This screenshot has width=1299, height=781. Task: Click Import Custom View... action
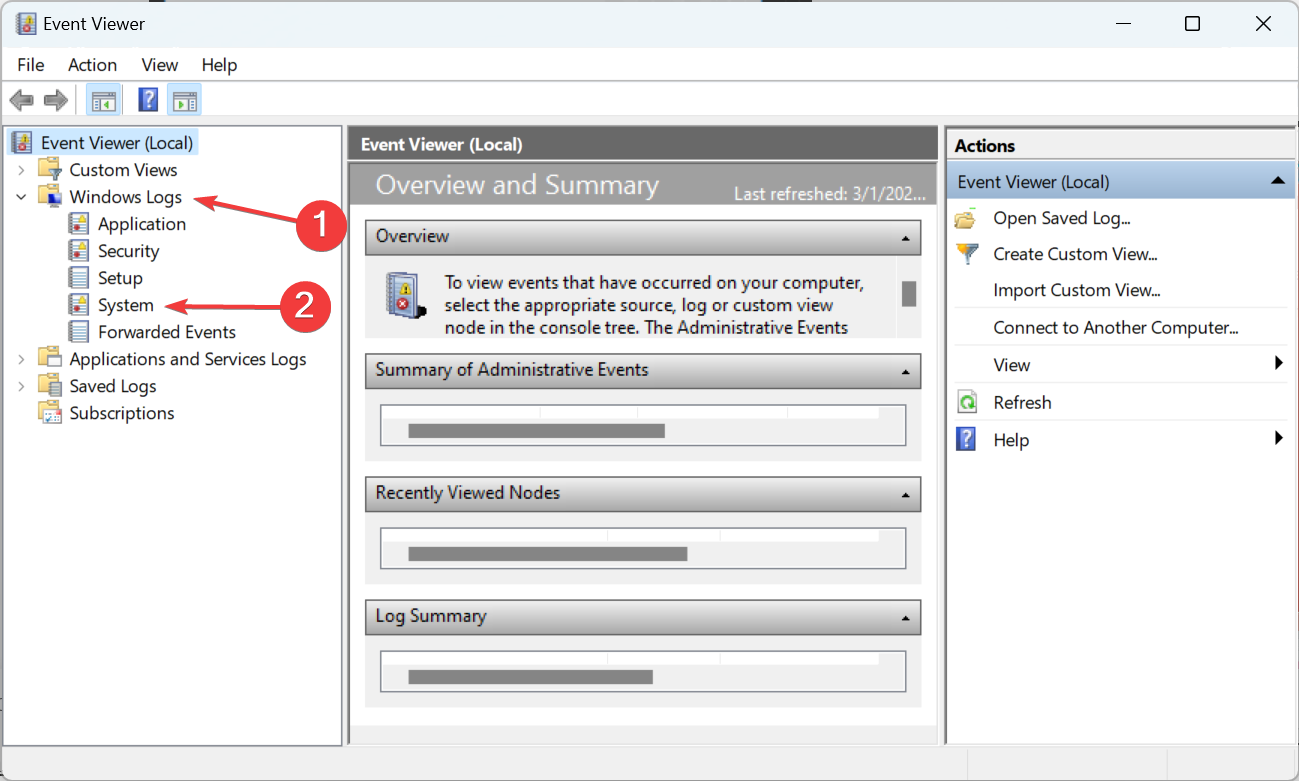click(1077, 290)
